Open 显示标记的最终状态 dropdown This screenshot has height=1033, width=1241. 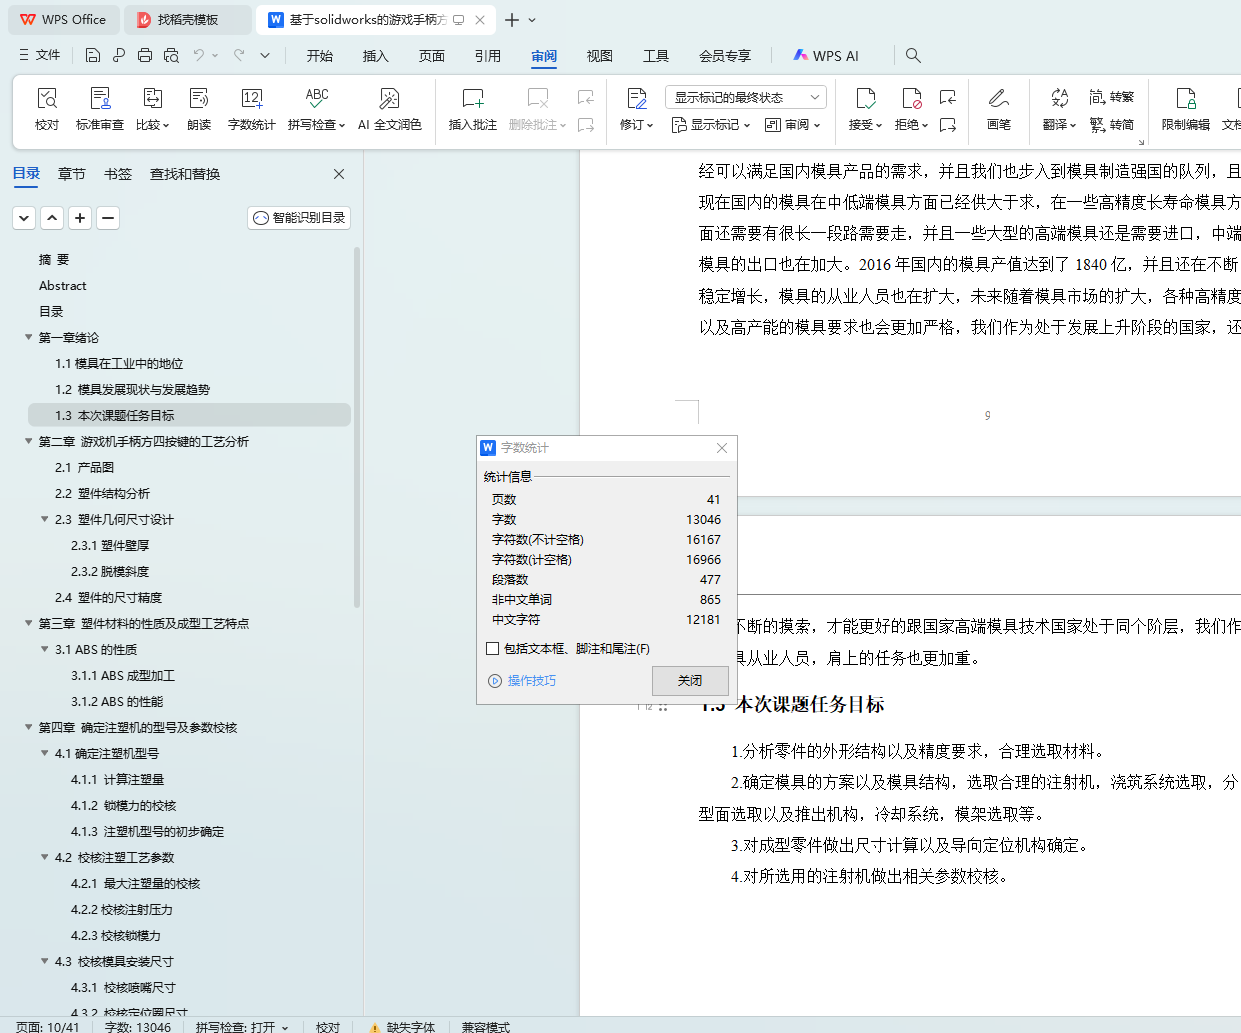click(x=745, y=97)
